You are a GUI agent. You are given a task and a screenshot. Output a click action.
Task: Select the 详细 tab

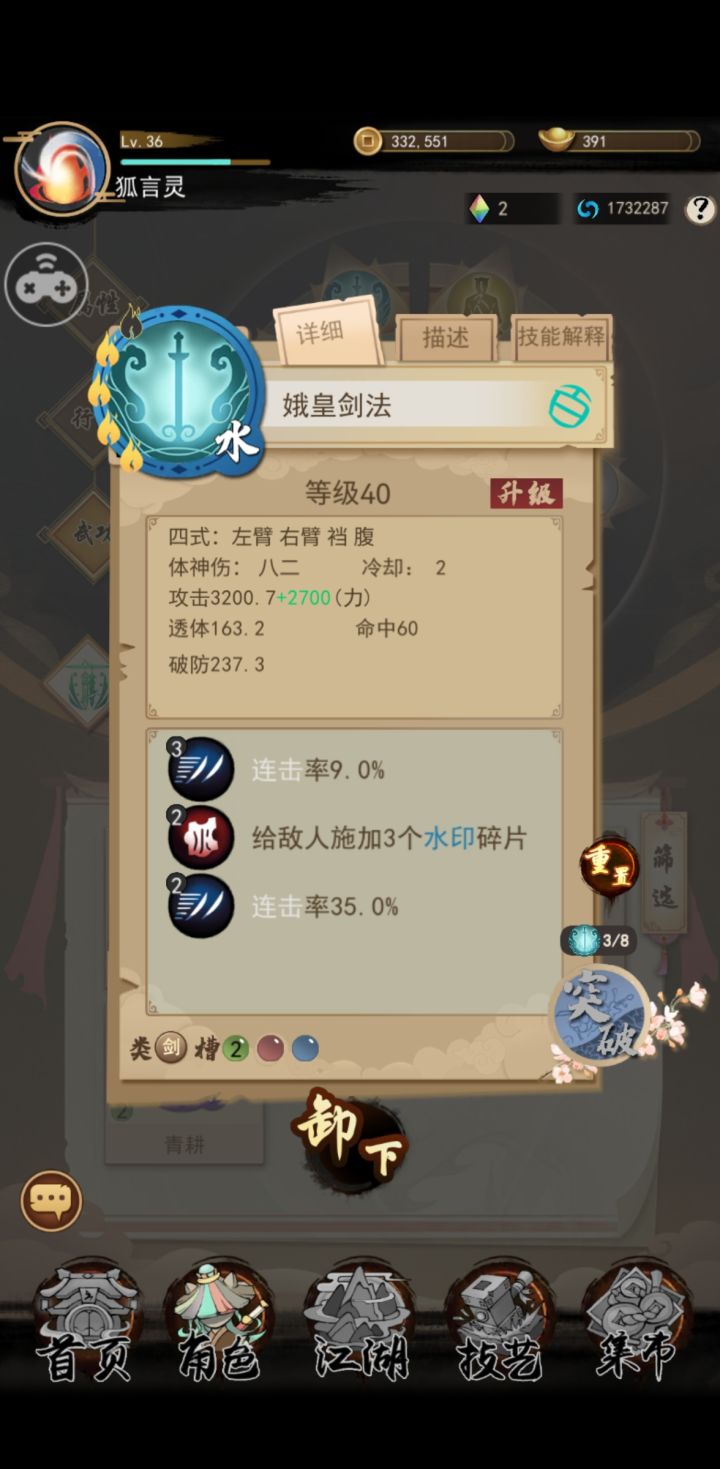coord(327,333)
